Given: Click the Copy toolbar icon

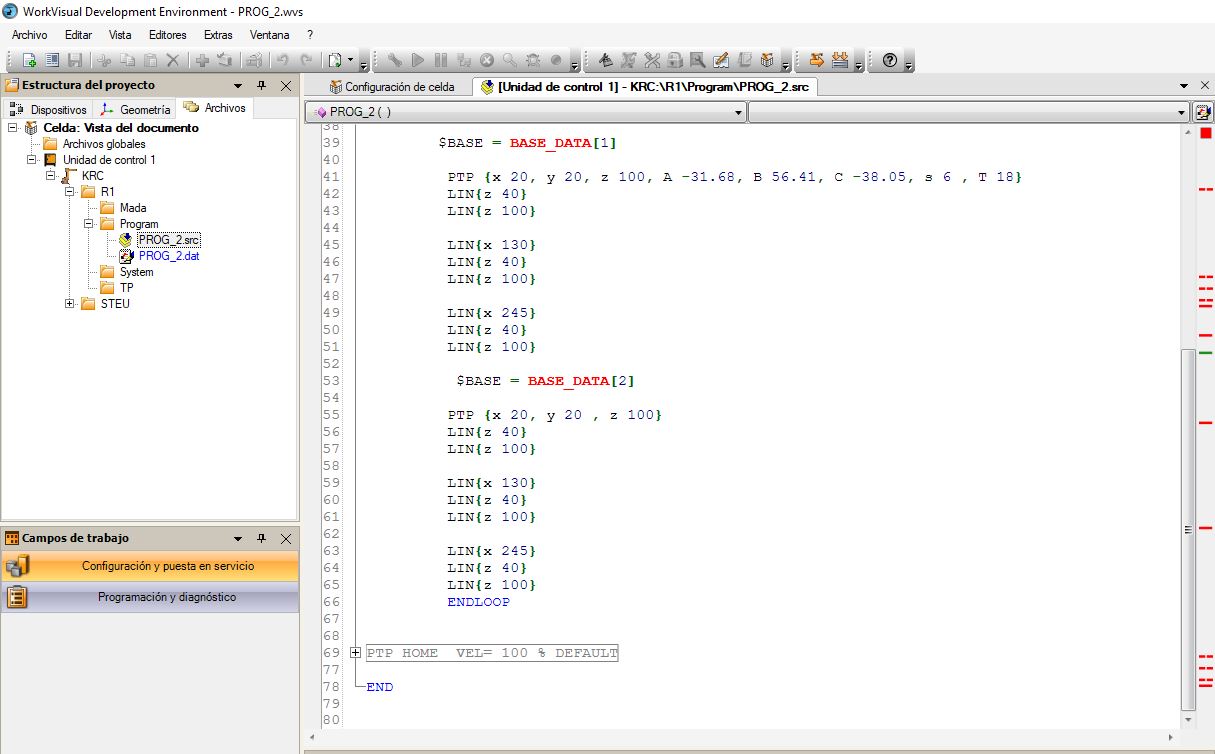Looking at the screenshot, I should click(127, 61).
